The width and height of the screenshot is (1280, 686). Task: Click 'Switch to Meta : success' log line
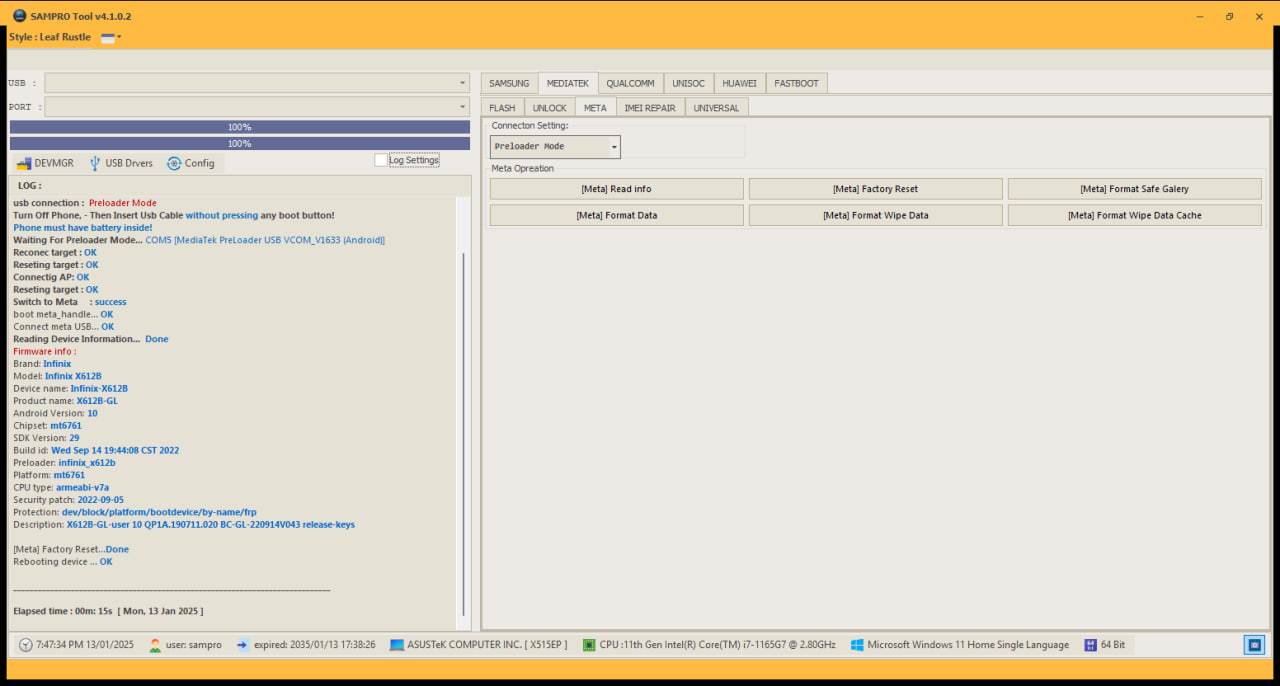coord(70,302)
